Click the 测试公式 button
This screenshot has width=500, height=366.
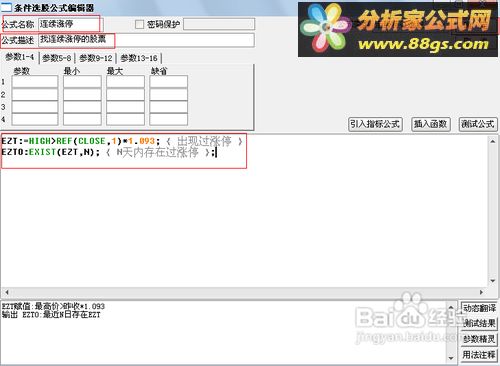[x=477, y=124]
